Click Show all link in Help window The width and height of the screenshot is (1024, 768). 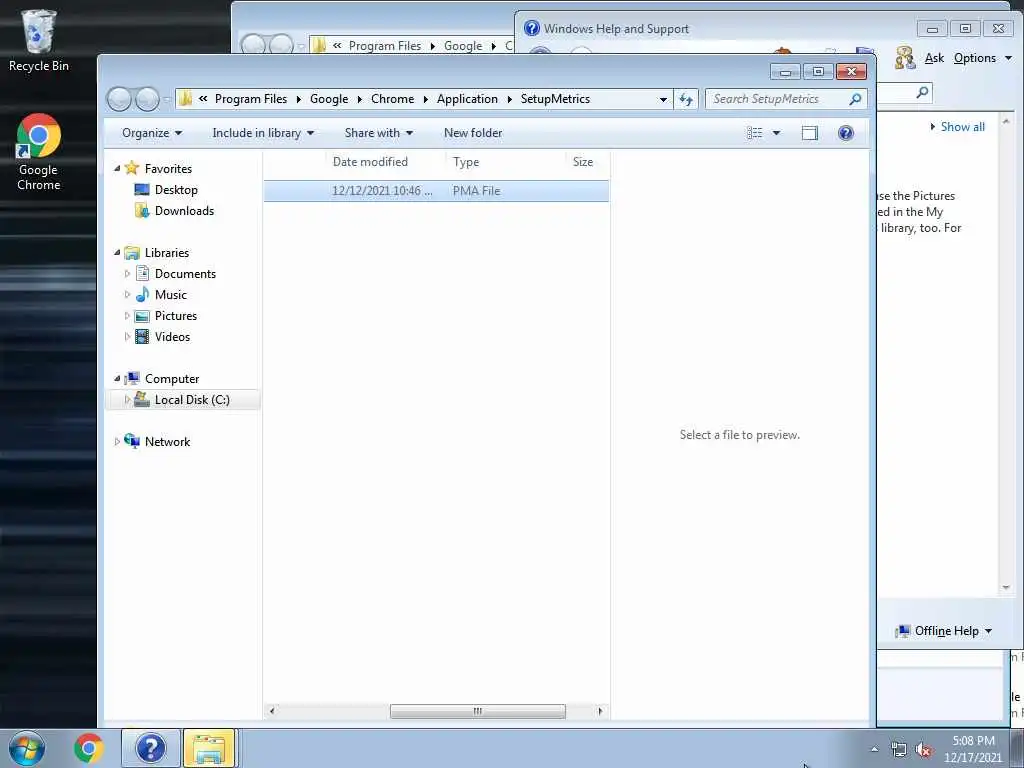[x=962, y=127]
